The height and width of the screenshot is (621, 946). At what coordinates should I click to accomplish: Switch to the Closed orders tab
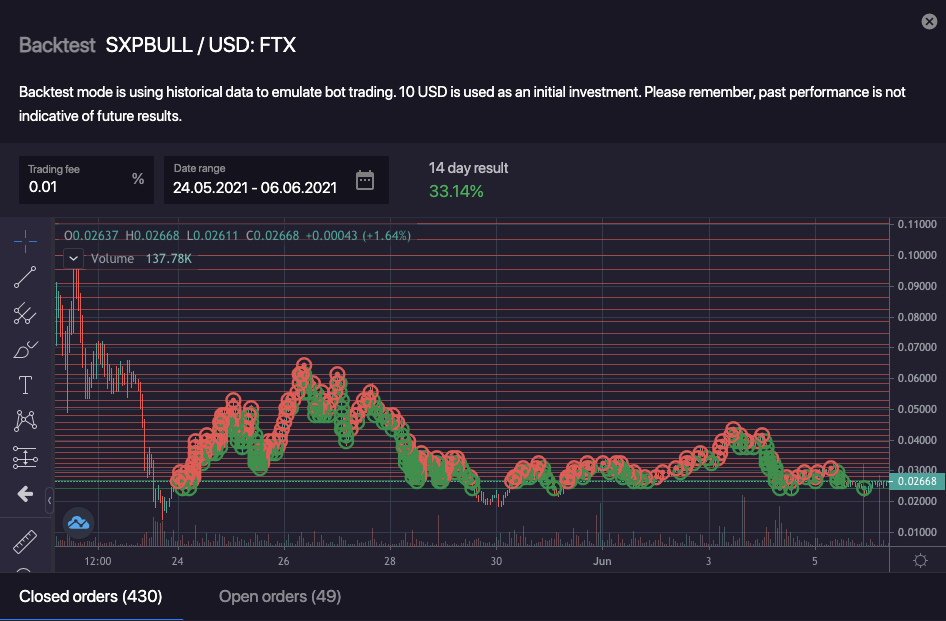(x=91, y=597)
